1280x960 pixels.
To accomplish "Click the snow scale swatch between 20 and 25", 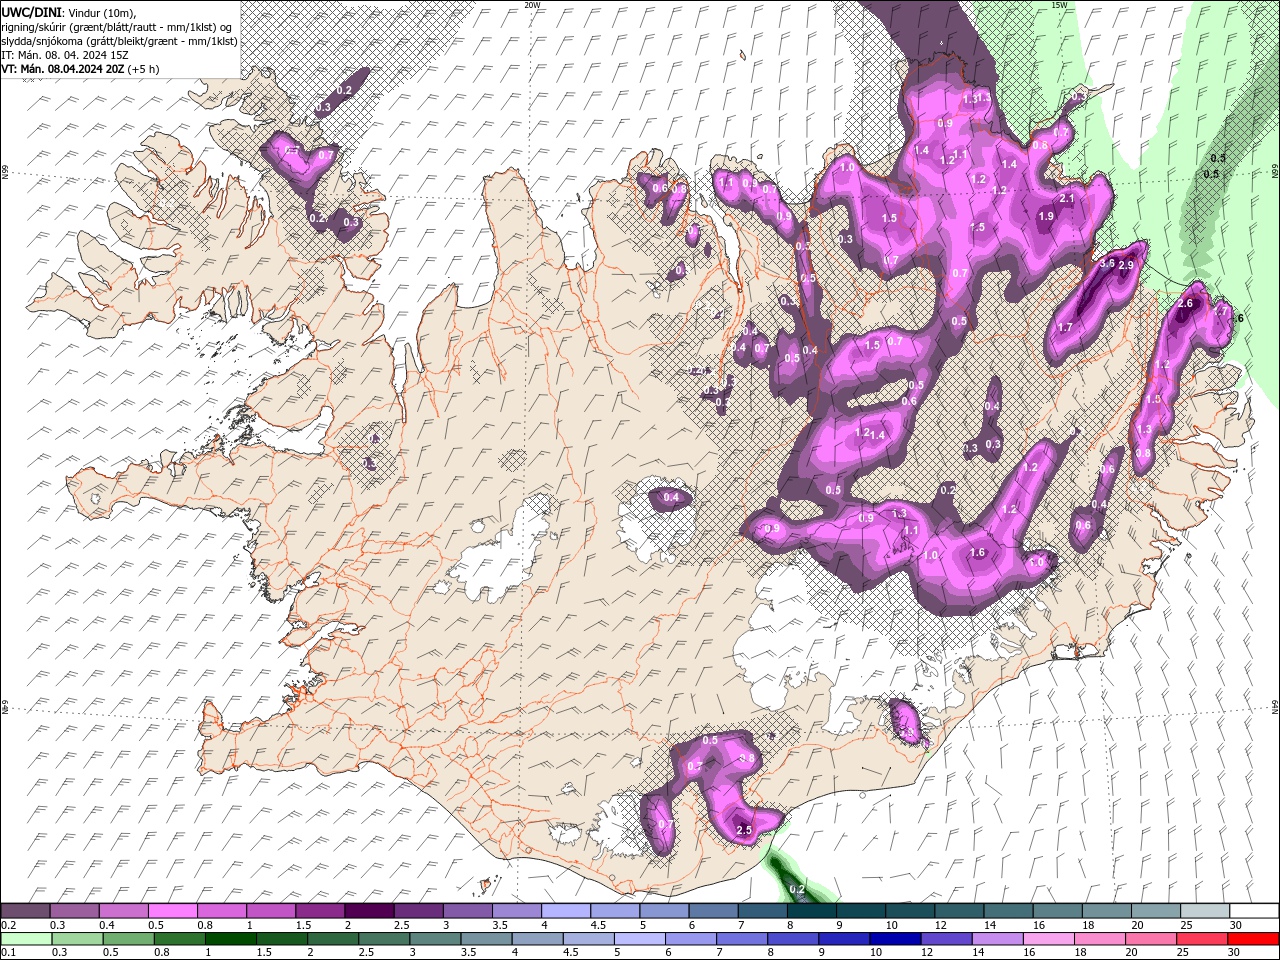I will pyautogui.click(x=1154, y=910).
